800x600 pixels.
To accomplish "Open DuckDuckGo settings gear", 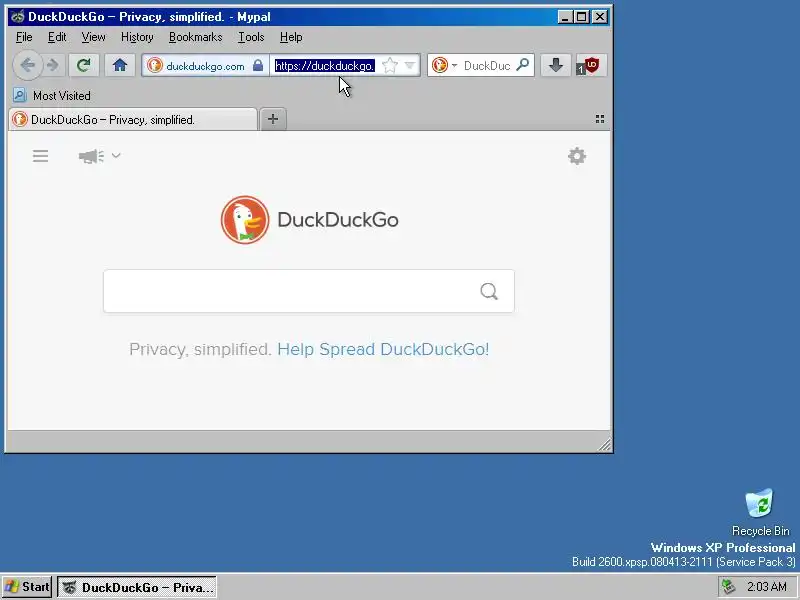I will coord(577,156).
